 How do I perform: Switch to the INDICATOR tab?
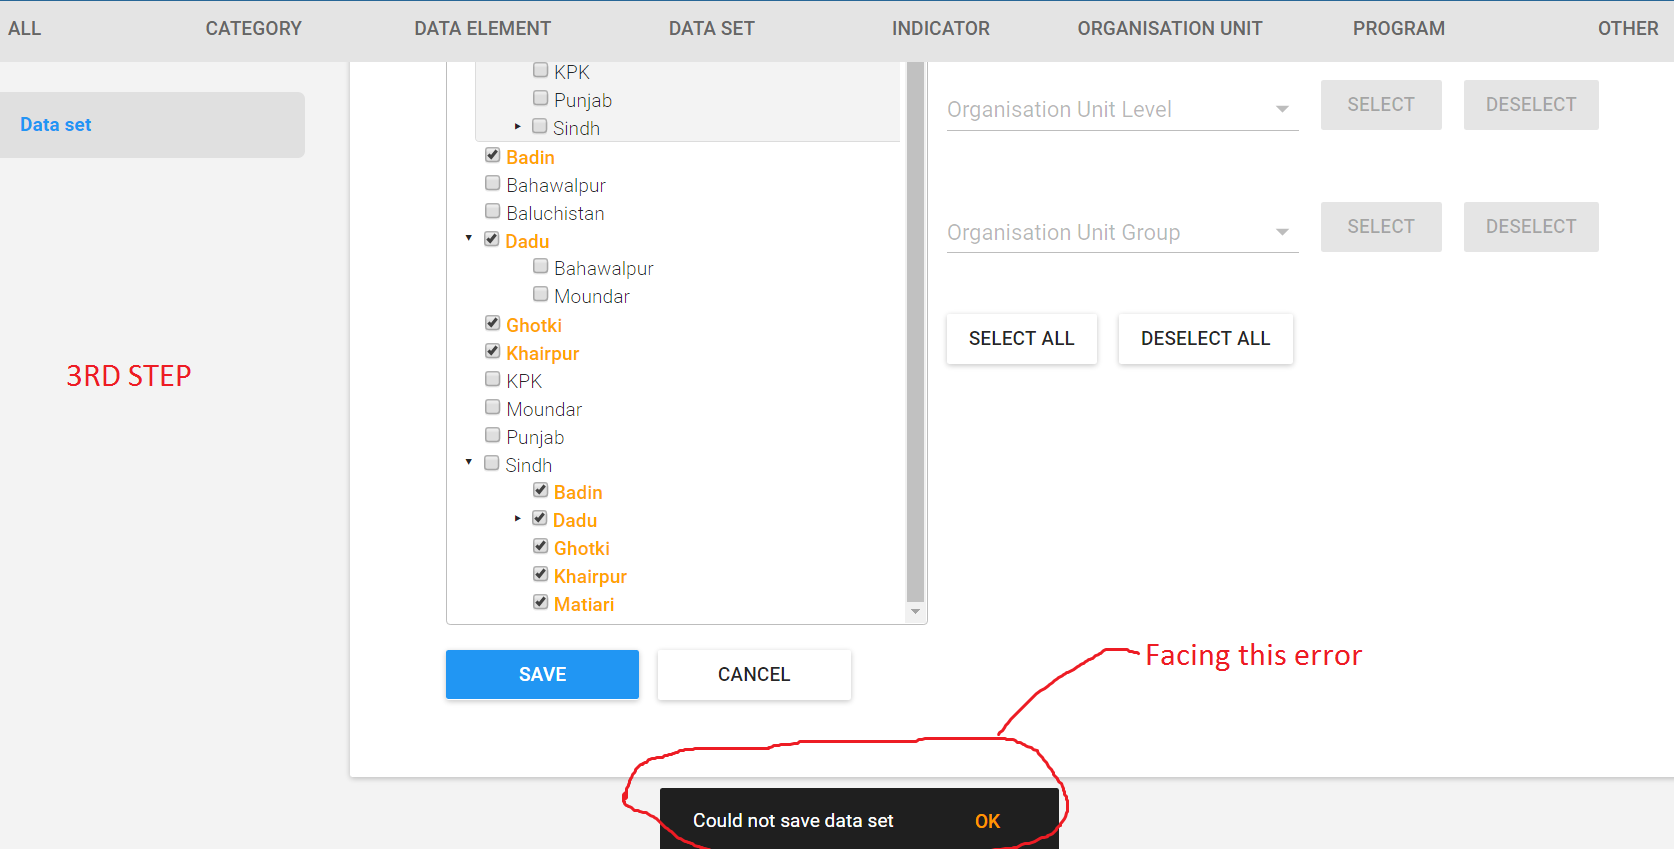(940, 29)
